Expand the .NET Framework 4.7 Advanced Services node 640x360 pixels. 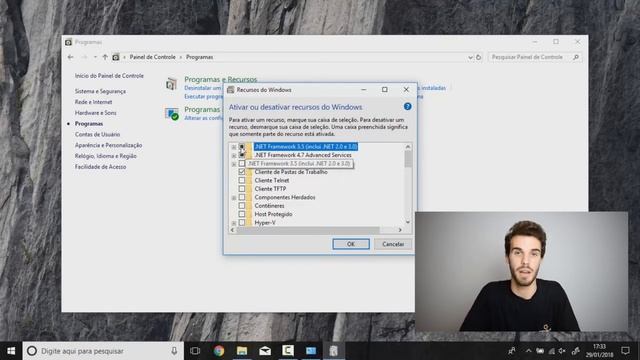click(x=234, y=156)
